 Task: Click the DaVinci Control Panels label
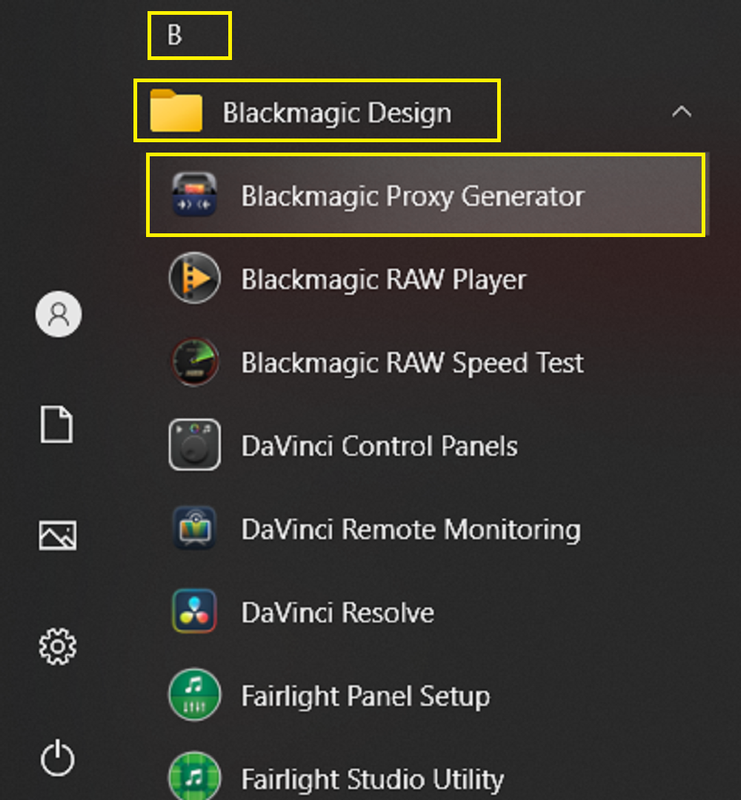pos(379,446)
